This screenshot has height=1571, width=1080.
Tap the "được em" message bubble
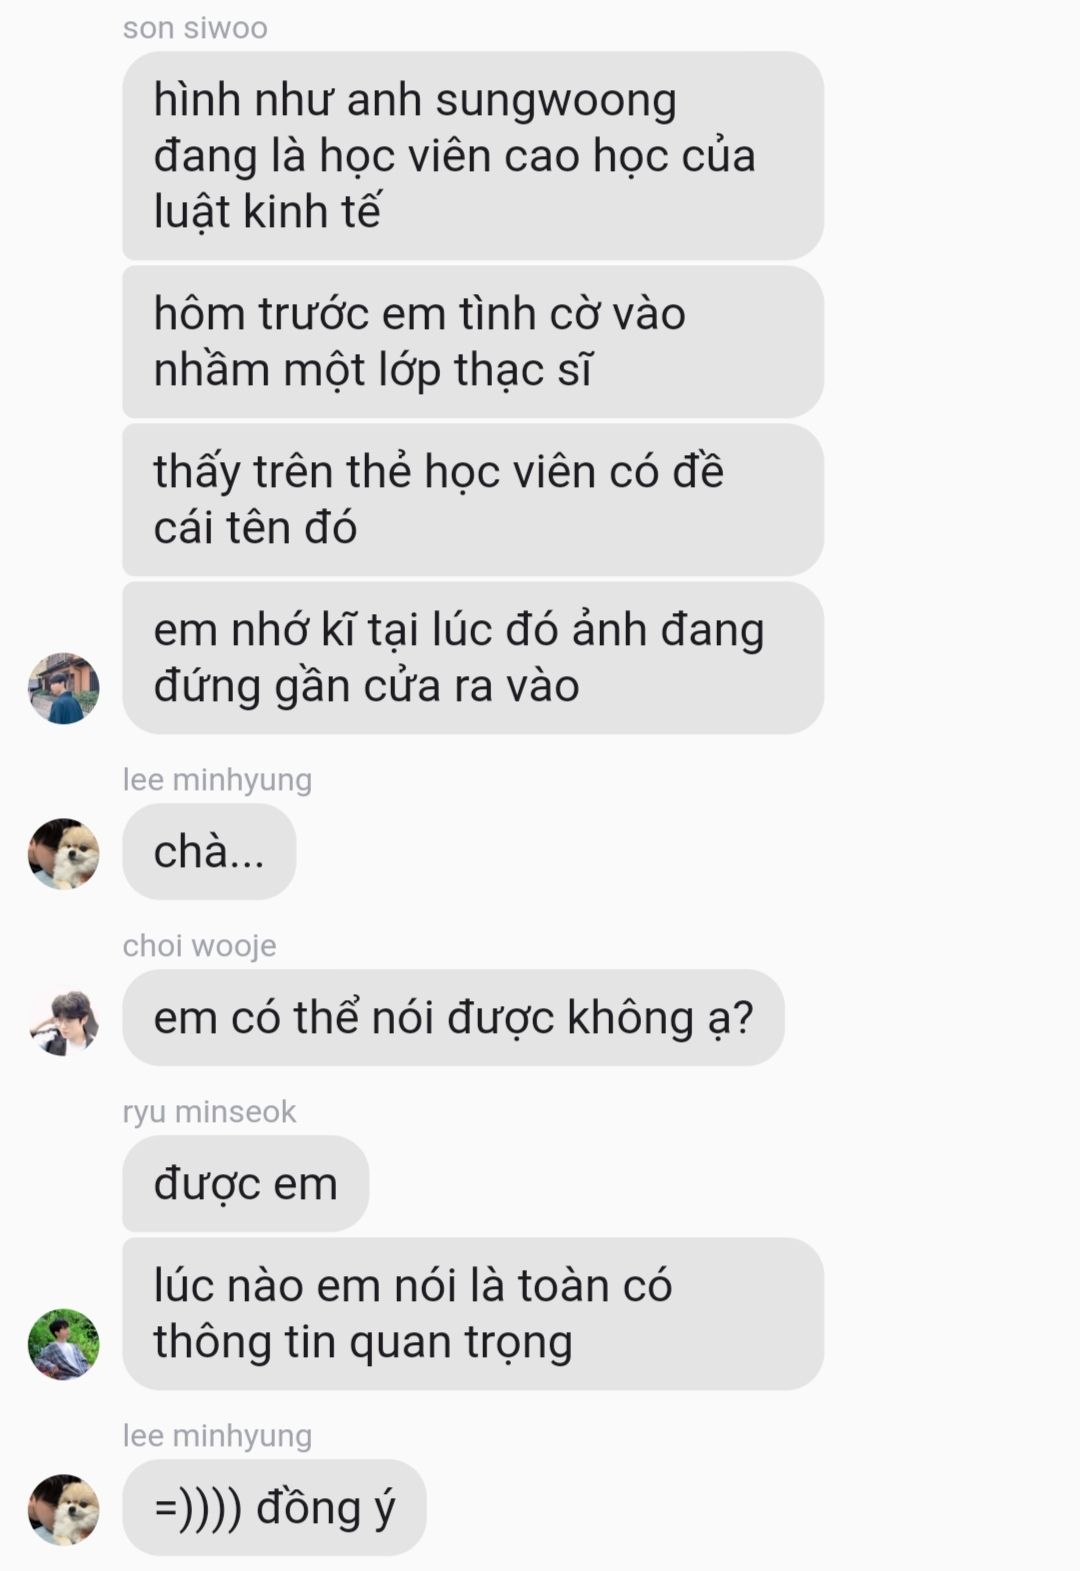(x=245, y=1184)
